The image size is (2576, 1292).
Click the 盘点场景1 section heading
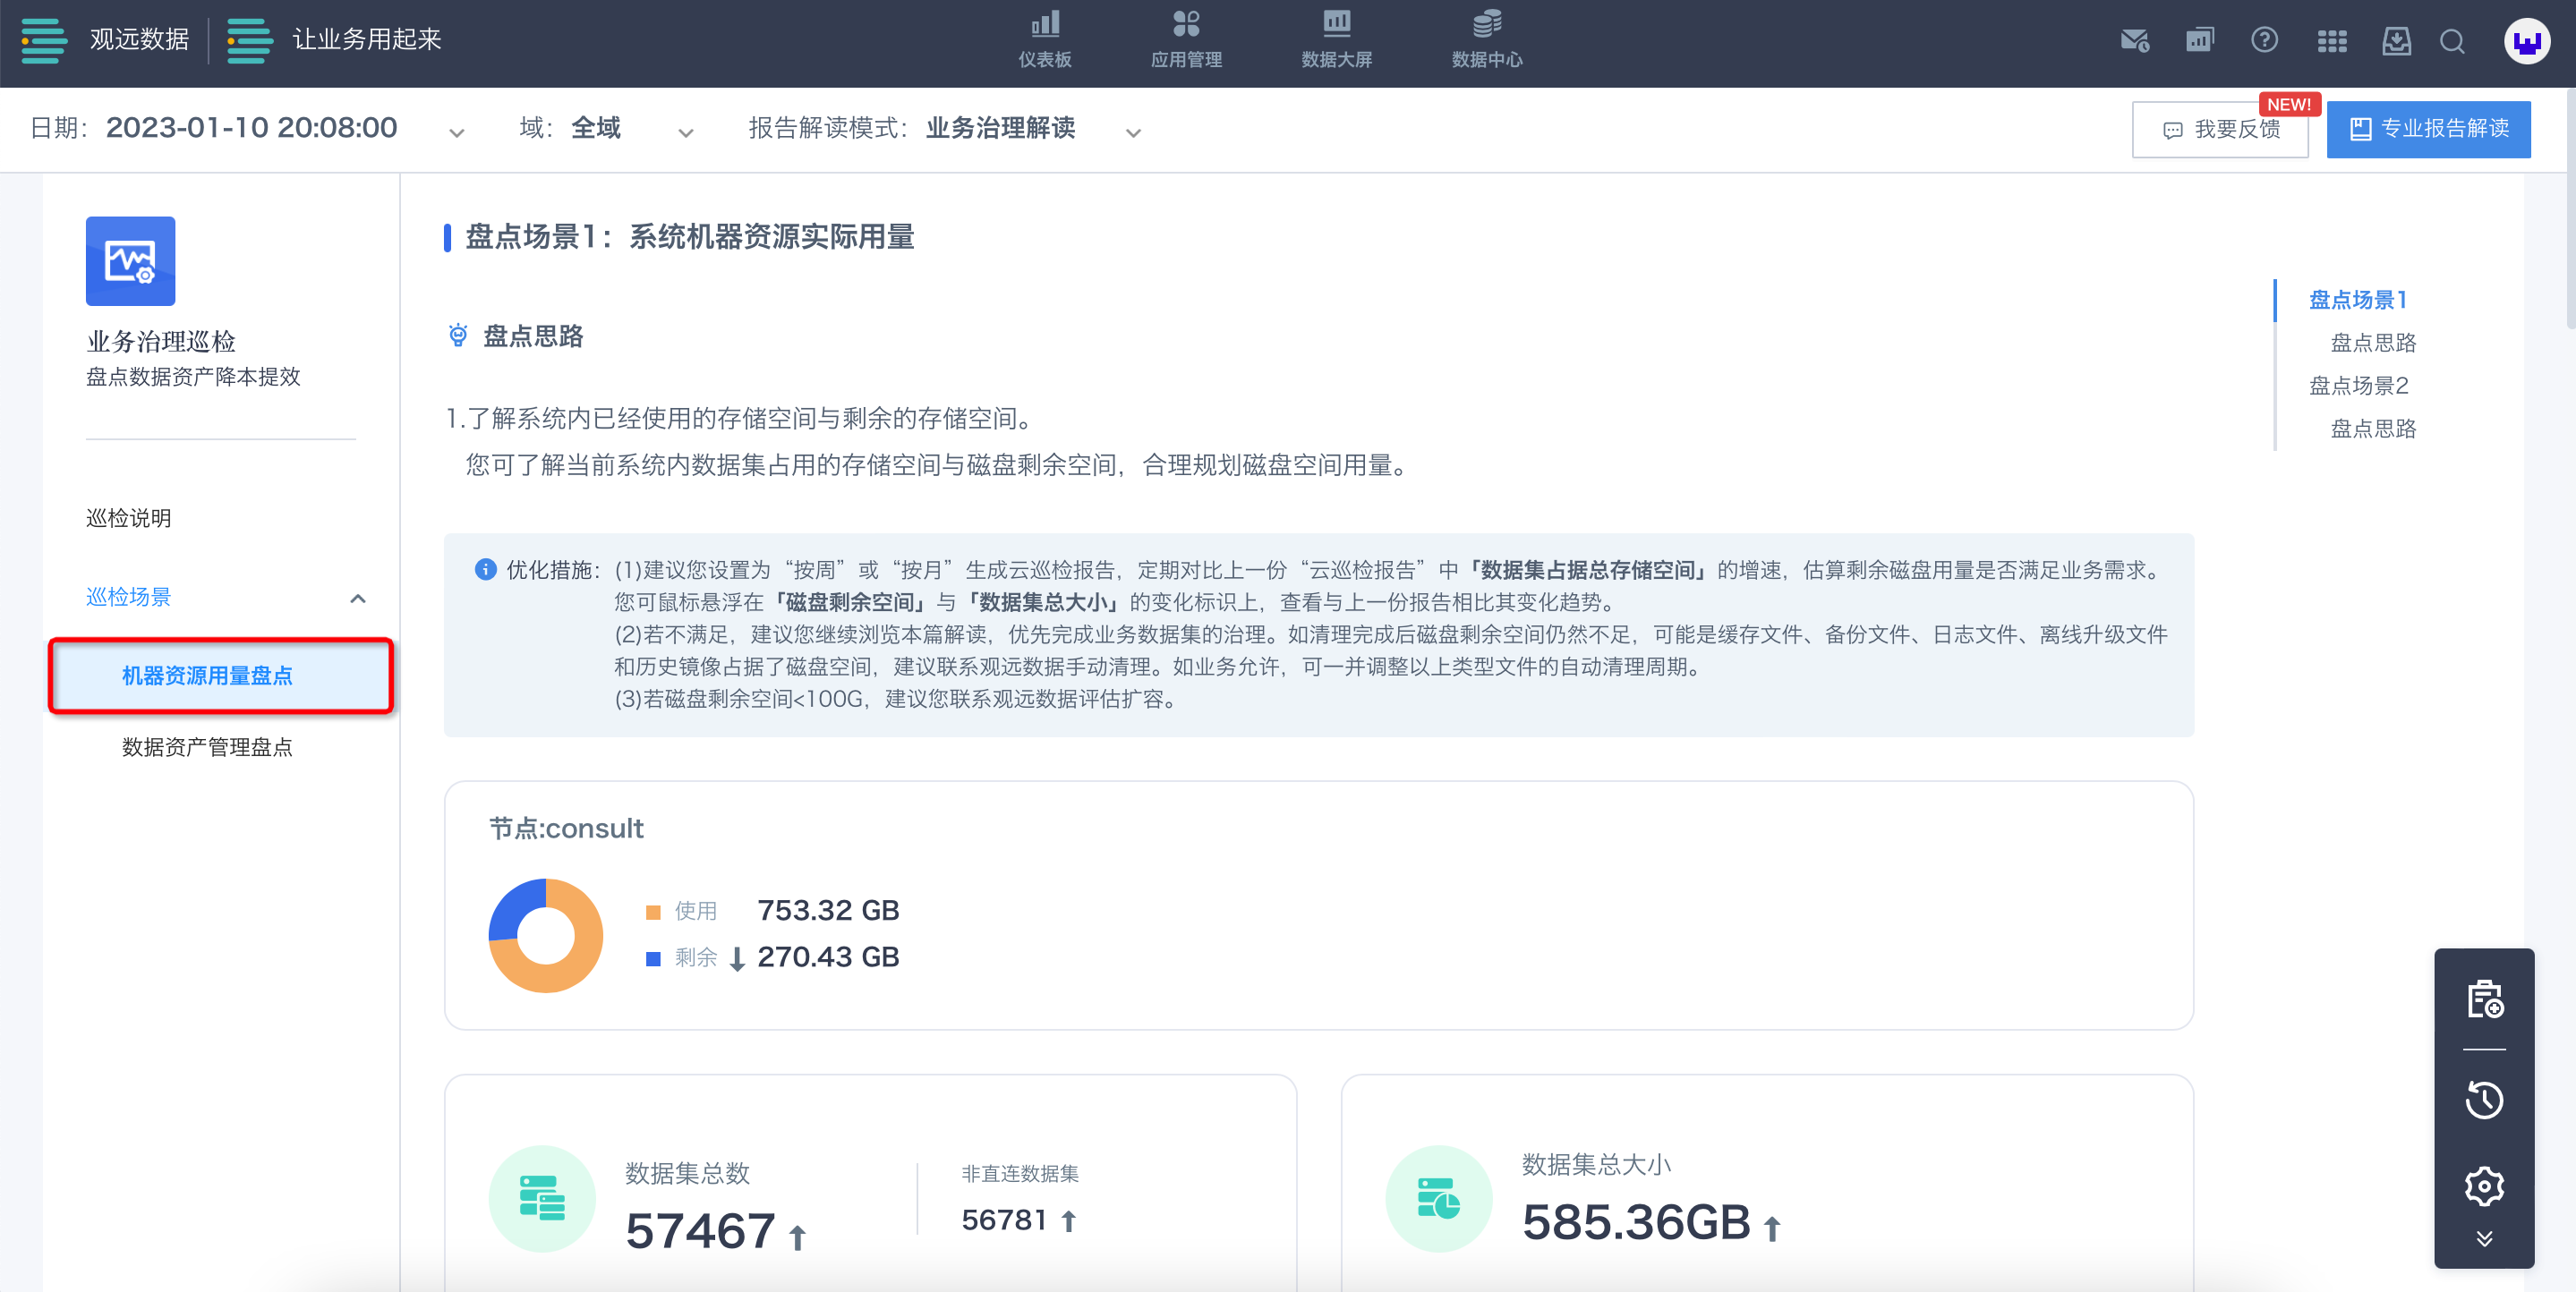[689, 237]
